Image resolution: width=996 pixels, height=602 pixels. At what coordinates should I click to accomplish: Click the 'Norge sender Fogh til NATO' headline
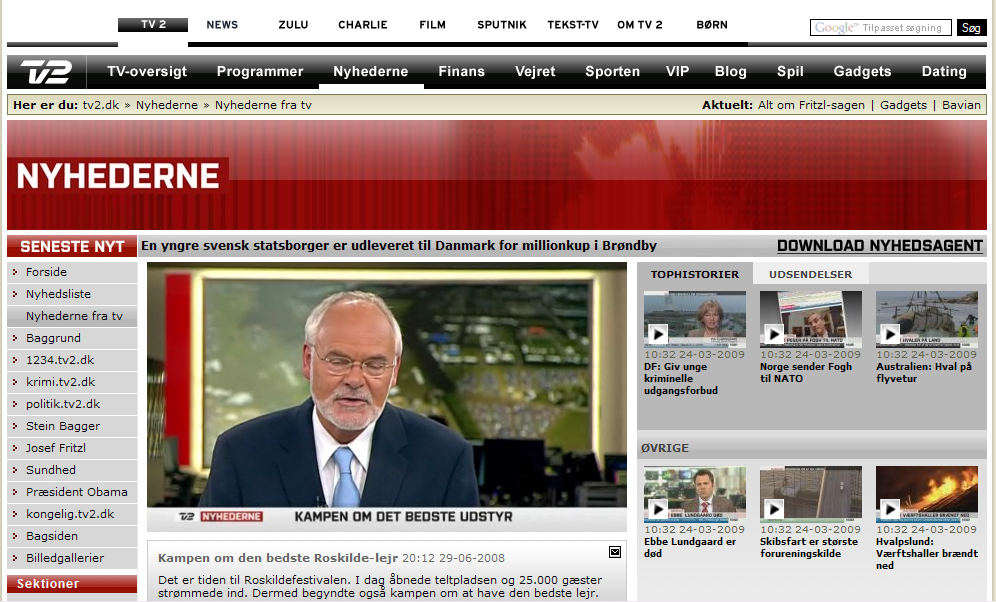coord(805,372)
